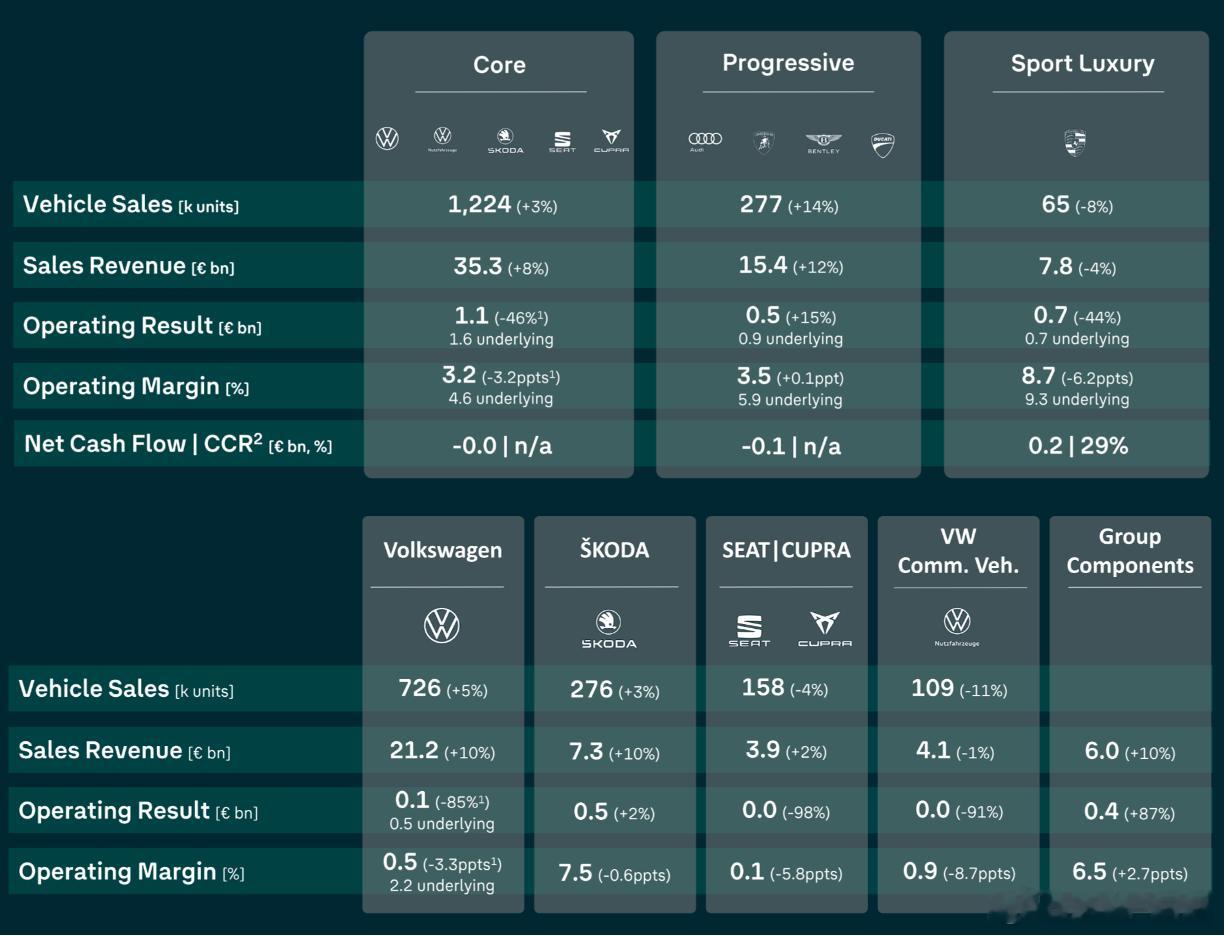The image size is (1224, 936).
Task: Click Sport Luxury sales revenue 7.8 (-4%)
Action: [1078, 267]
